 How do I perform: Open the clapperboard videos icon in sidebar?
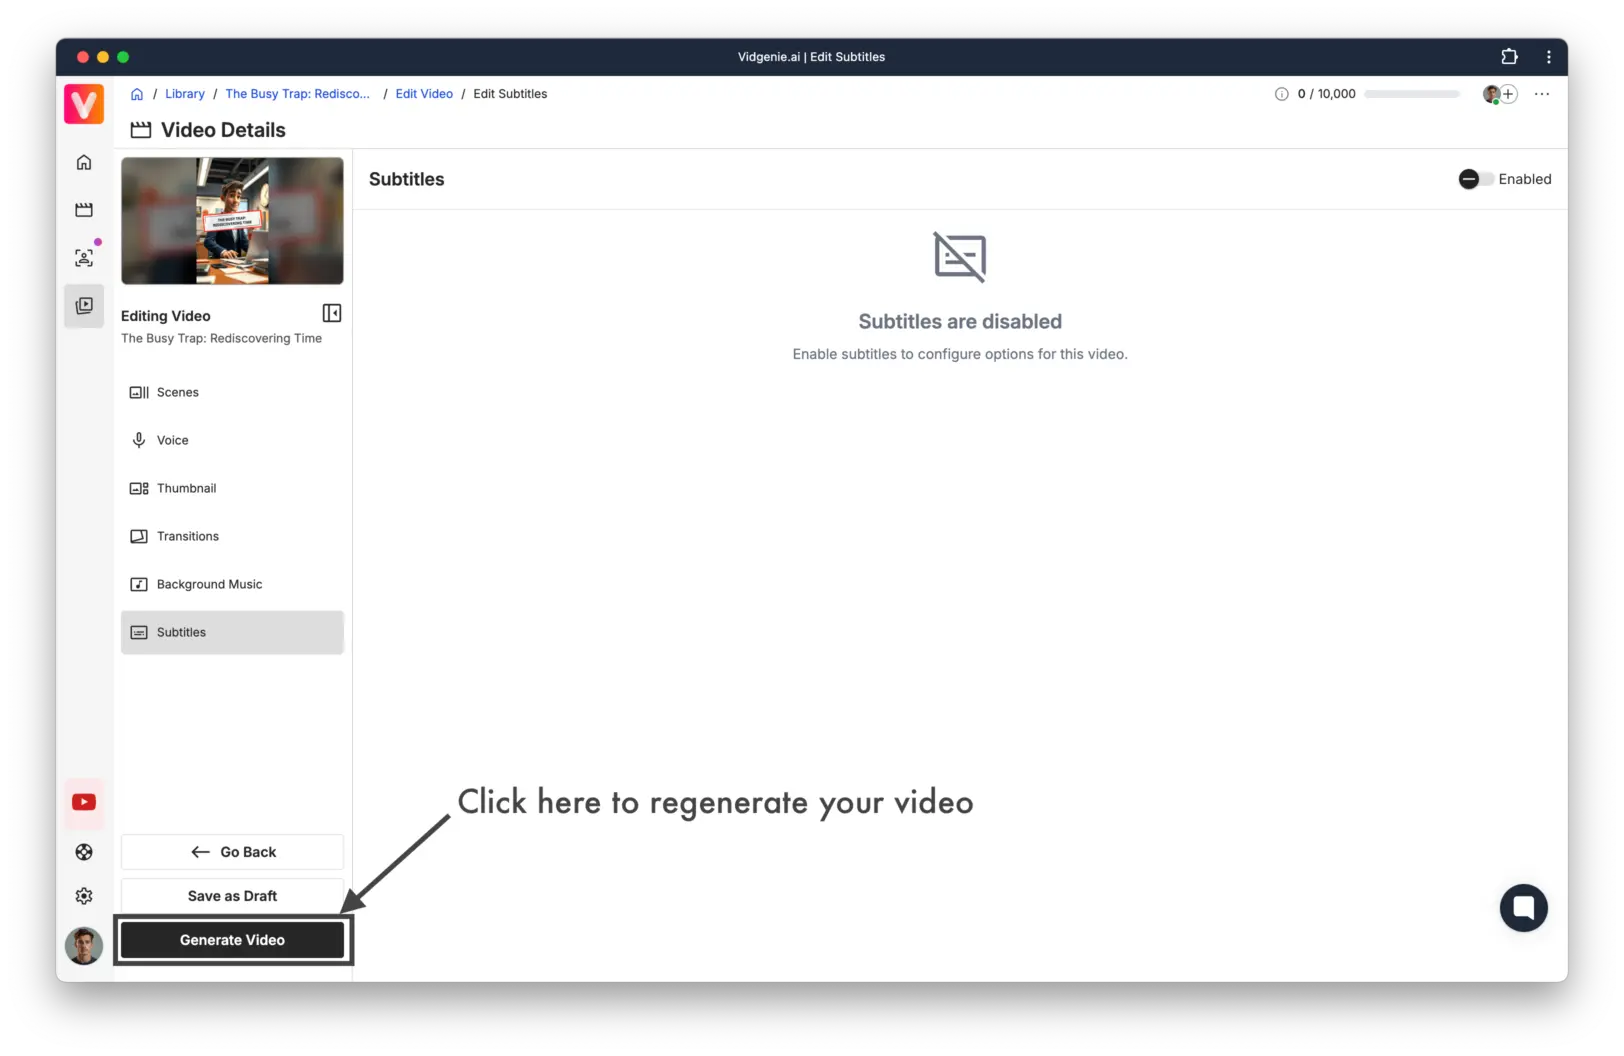(x=84, y=210)
